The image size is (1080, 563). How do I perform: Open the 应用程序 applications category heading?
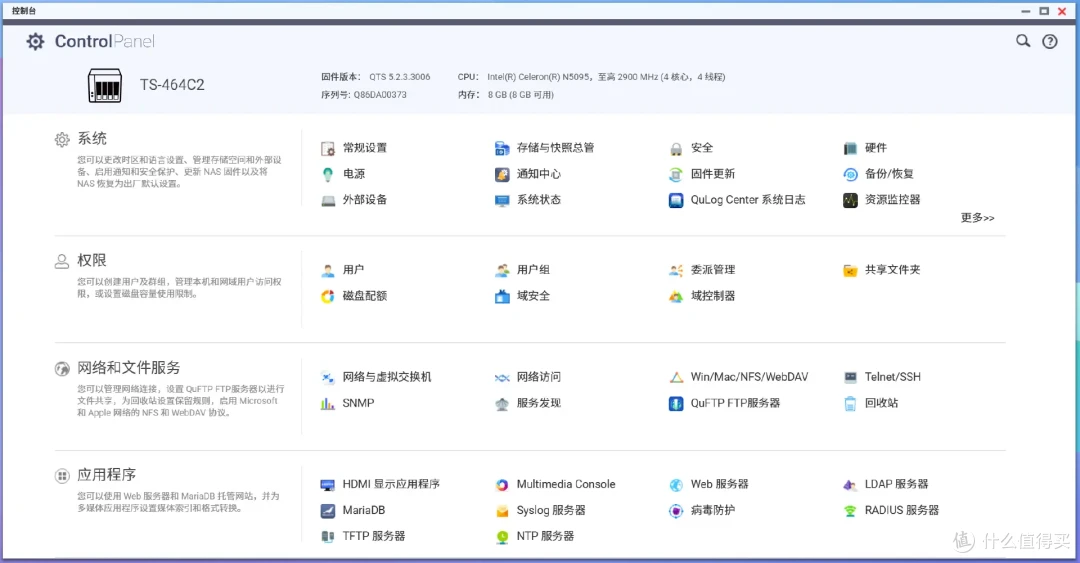pos(107,475)
